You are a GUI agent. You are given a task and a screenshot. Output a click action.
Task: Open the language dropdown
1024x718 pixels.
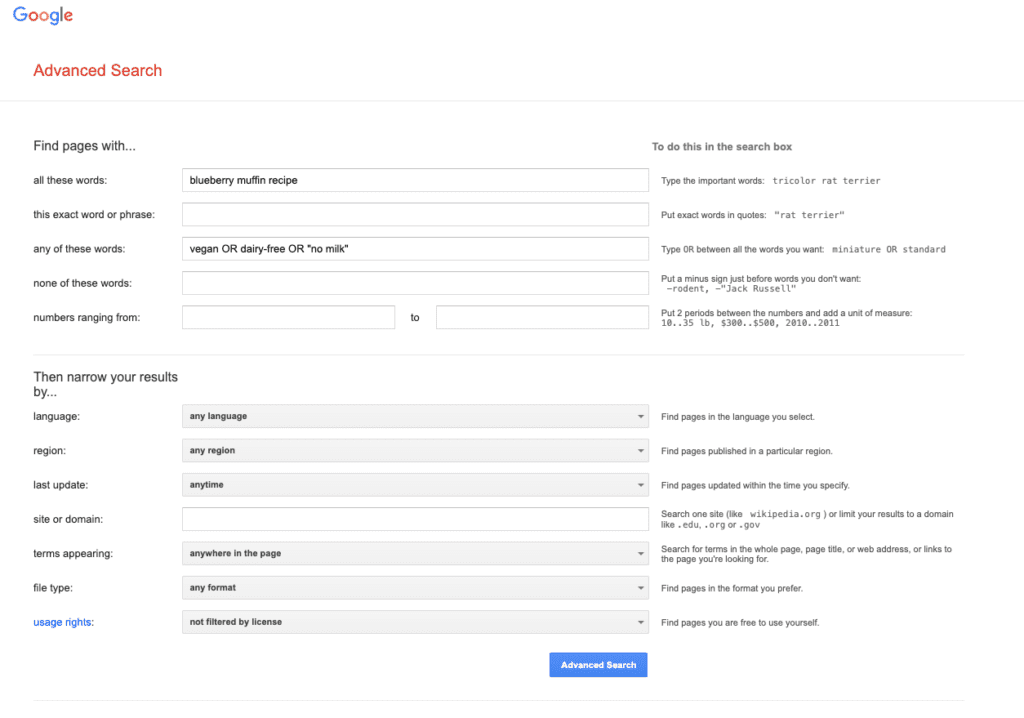coord(415,416)
